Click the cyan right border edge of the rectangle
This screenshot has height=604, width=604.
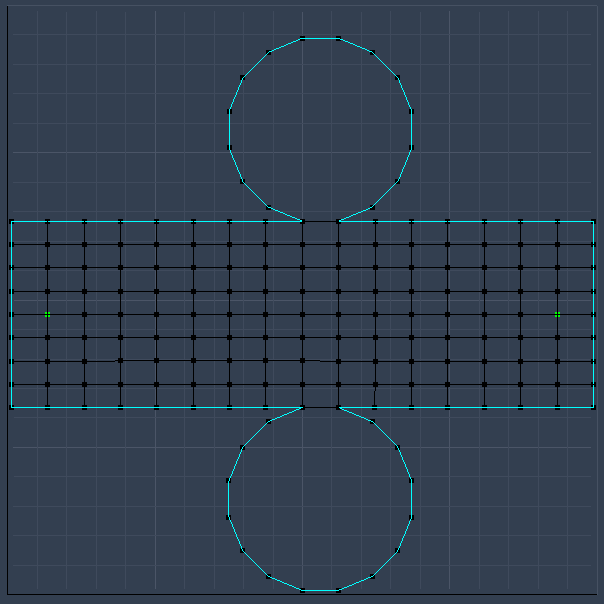tap(594, 314)
